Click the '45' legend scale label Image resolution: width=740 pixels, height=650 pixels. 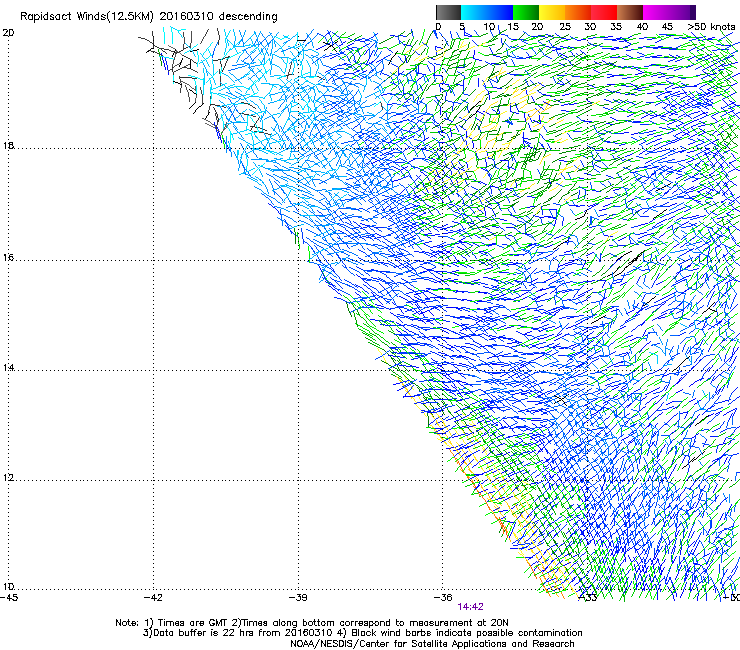pyautogui.click(x=667, y=27)
